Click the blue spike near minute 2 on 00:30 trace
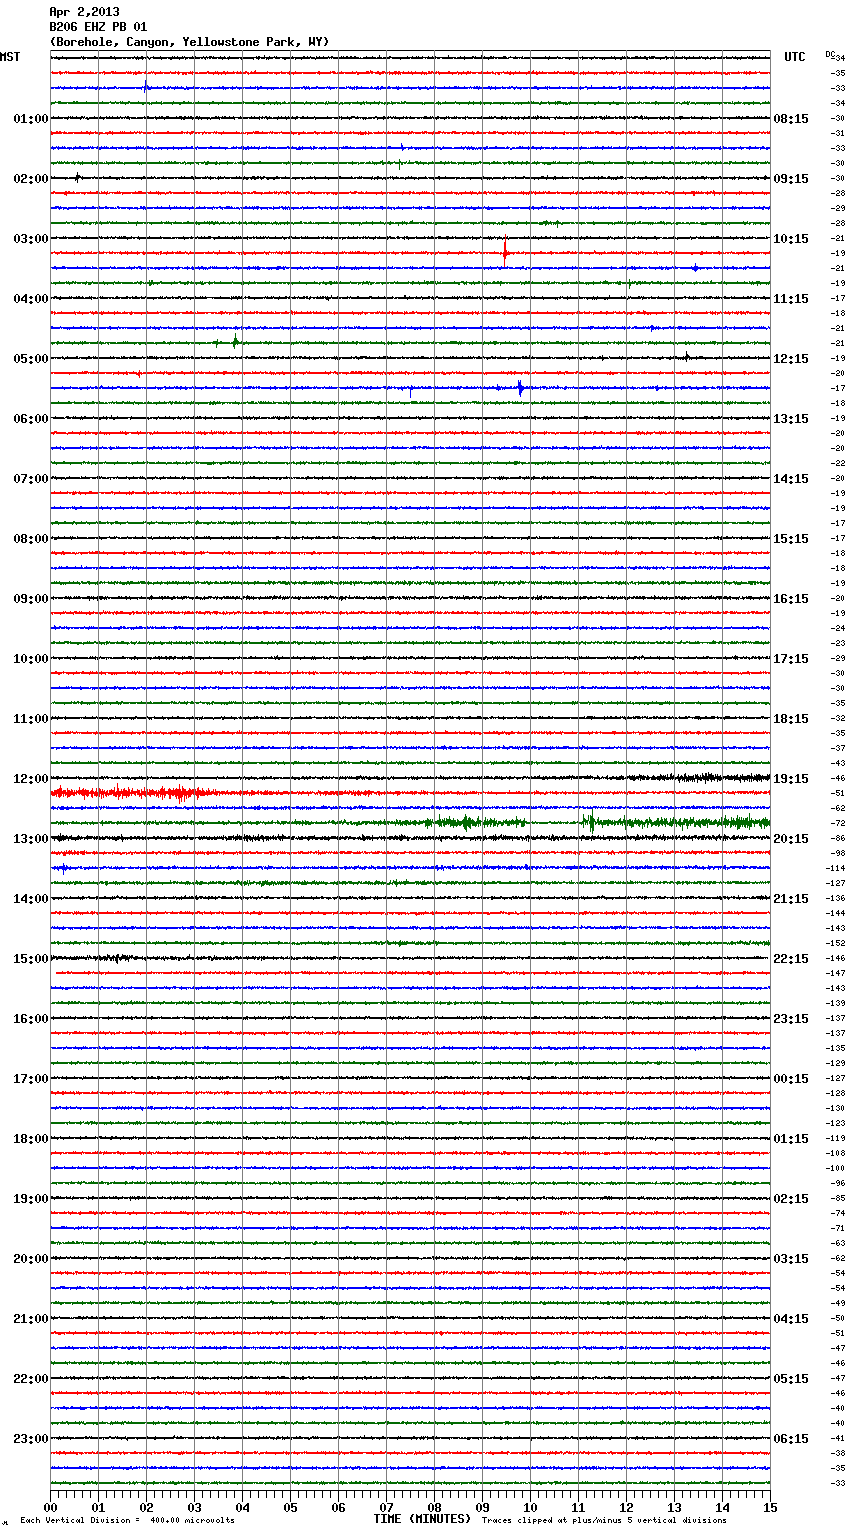Screen dimensions: 850x1534 click(x=146, y=87)
